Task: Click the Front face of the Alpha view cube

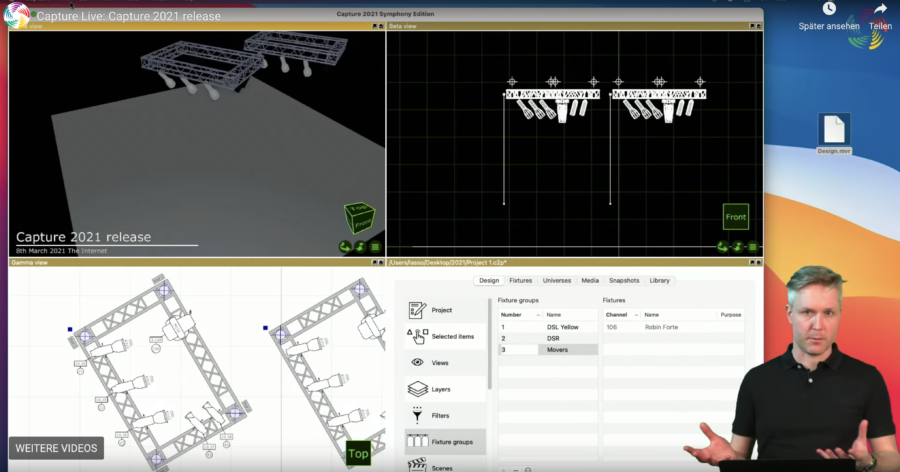Action: point(363,223)
